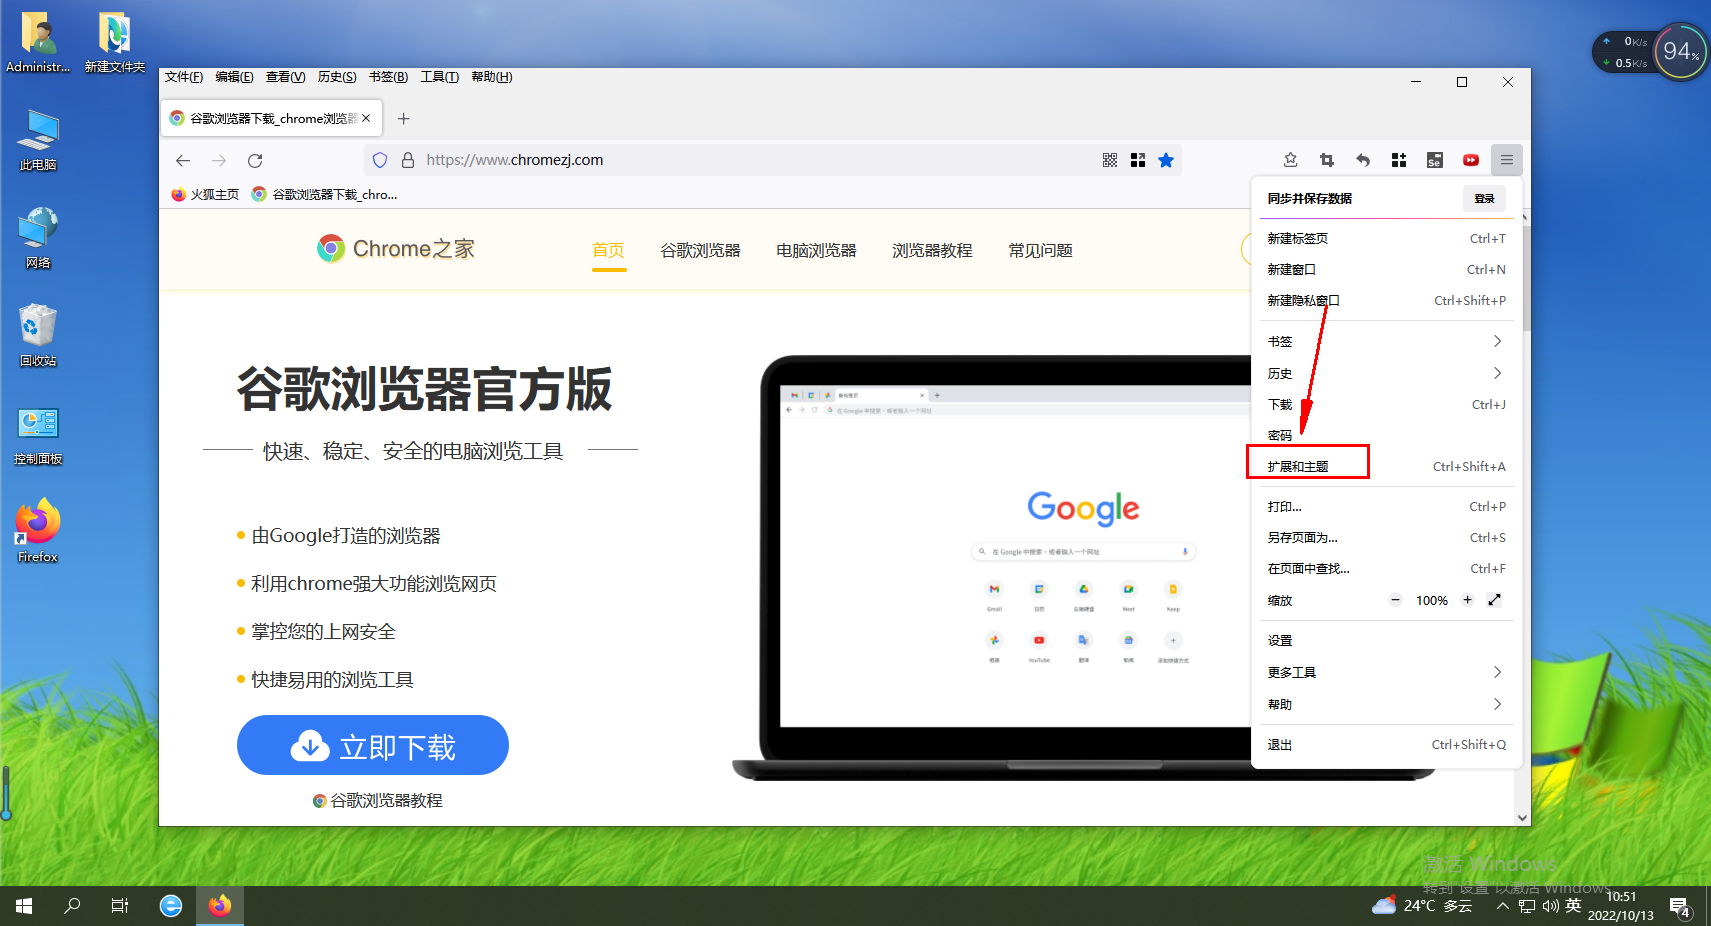The width and height of the screenshot is (1711, 926).
Task: Click the forward navigation arrow
Action: click(219, 160)
